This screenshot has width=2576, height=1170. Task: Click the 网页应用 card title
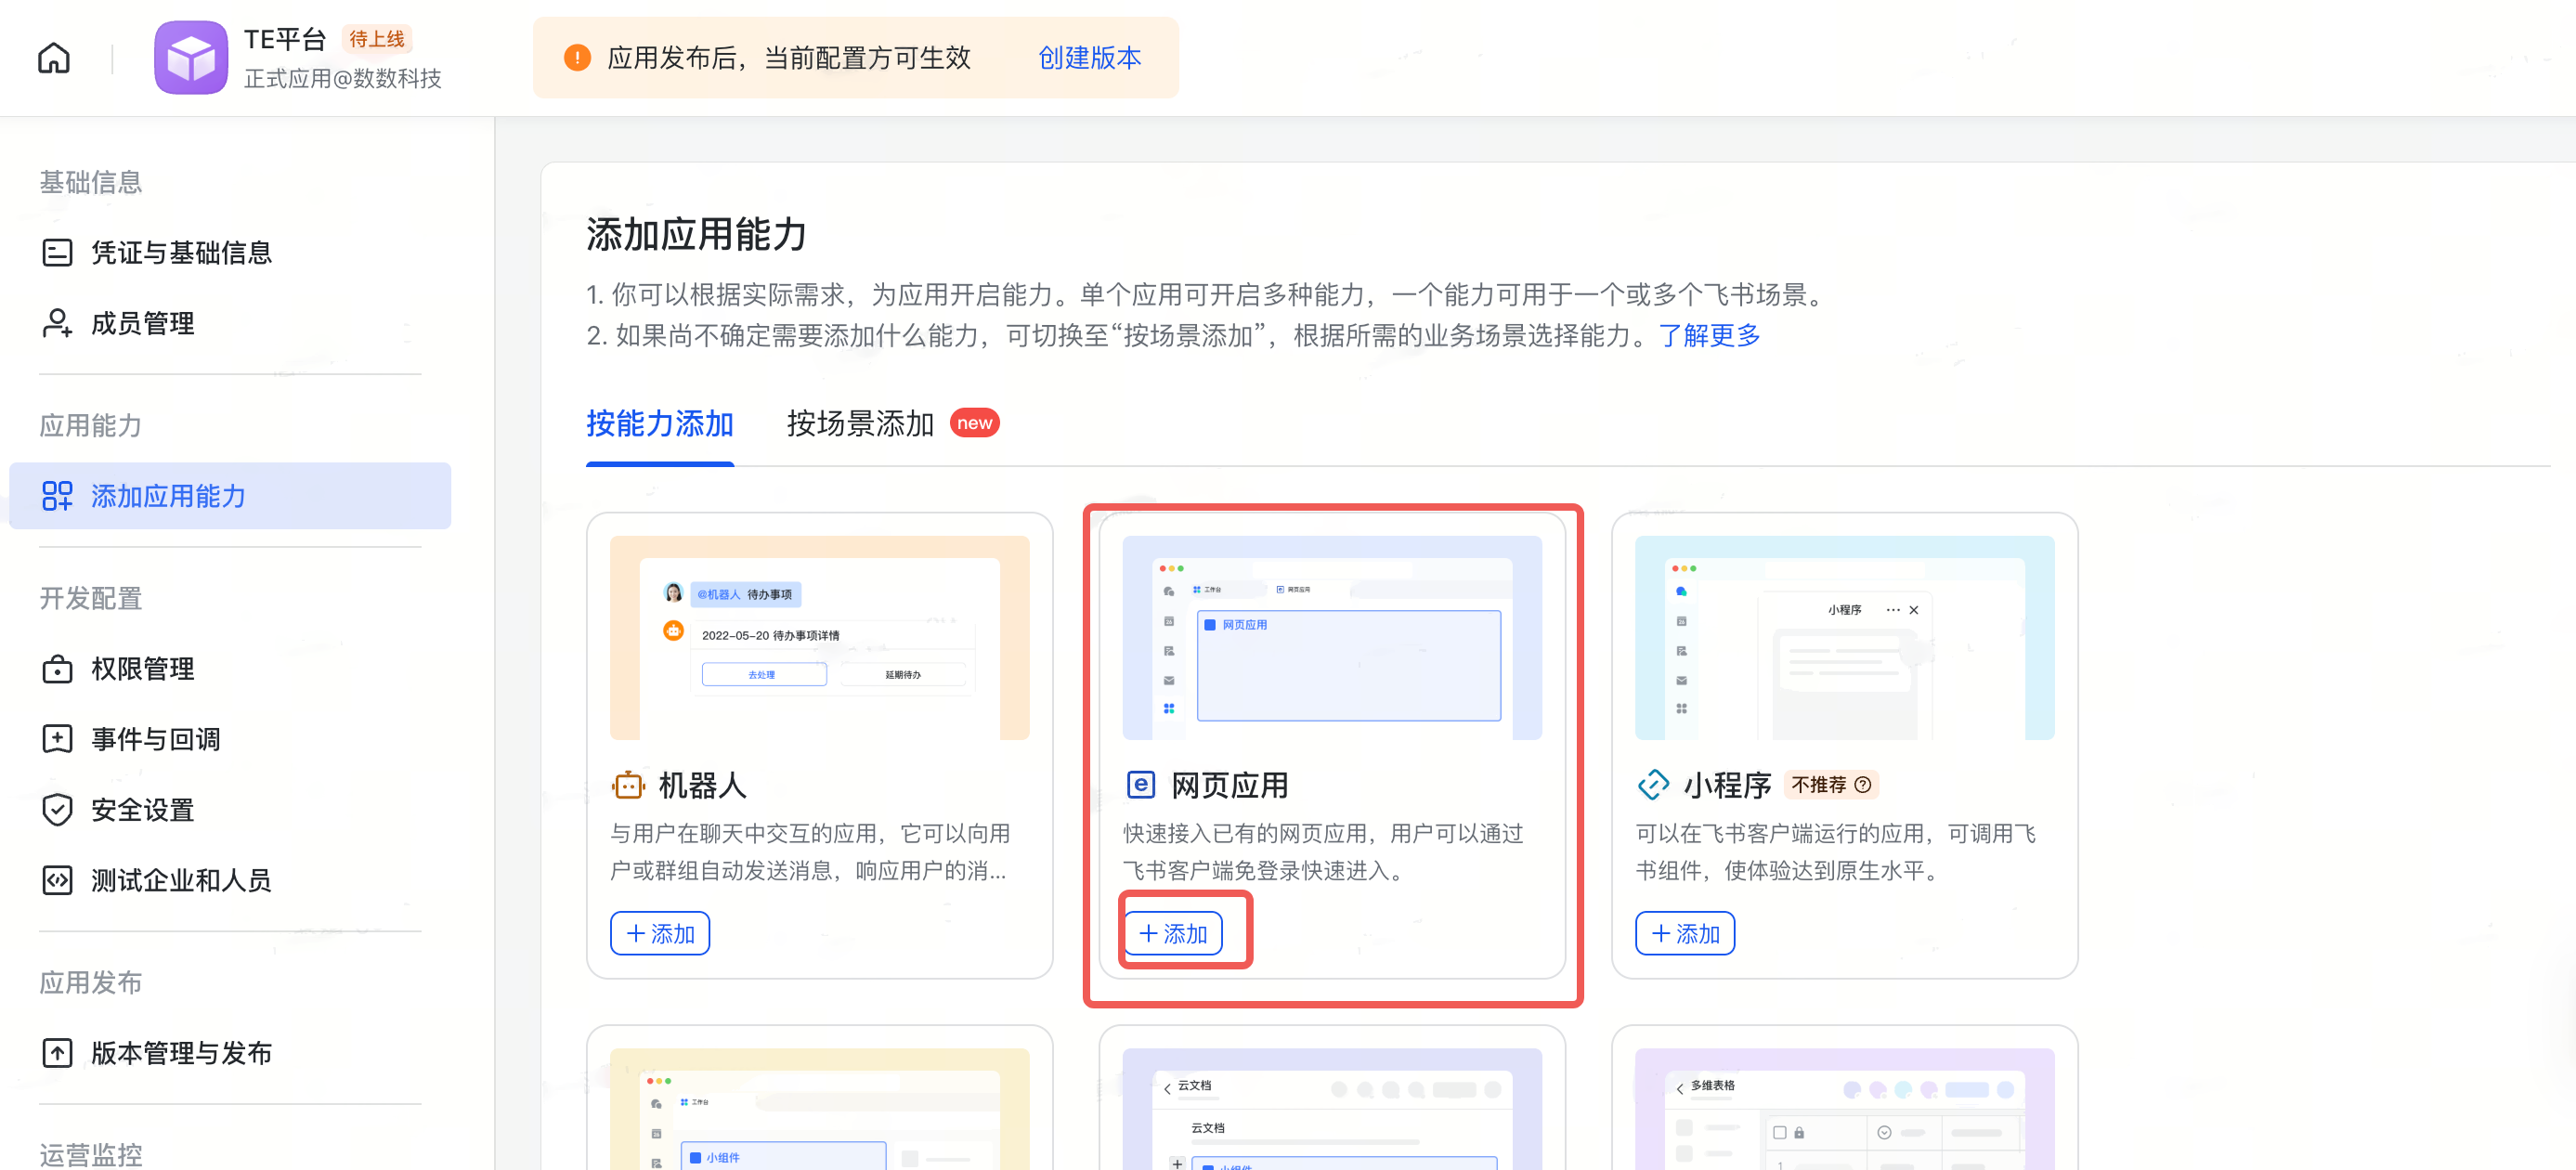point(1230,785)
